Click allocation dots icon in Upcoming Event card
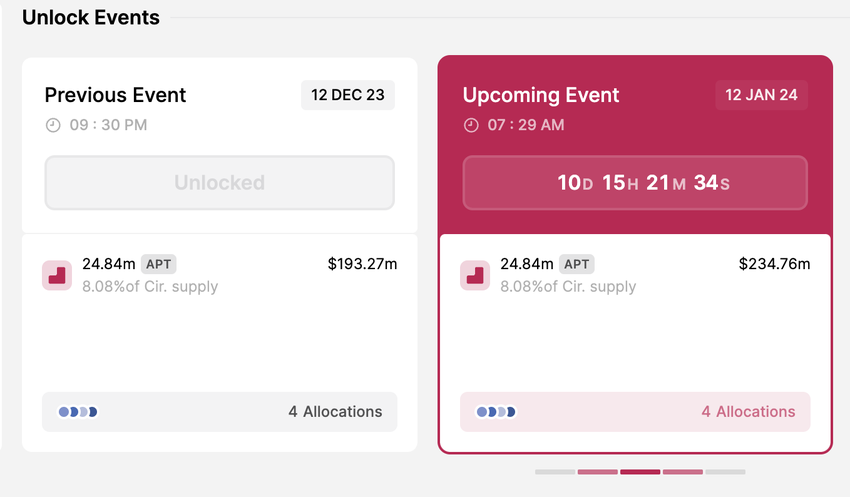The width and height of the screenshot is (850, 497). pos(496,411)
